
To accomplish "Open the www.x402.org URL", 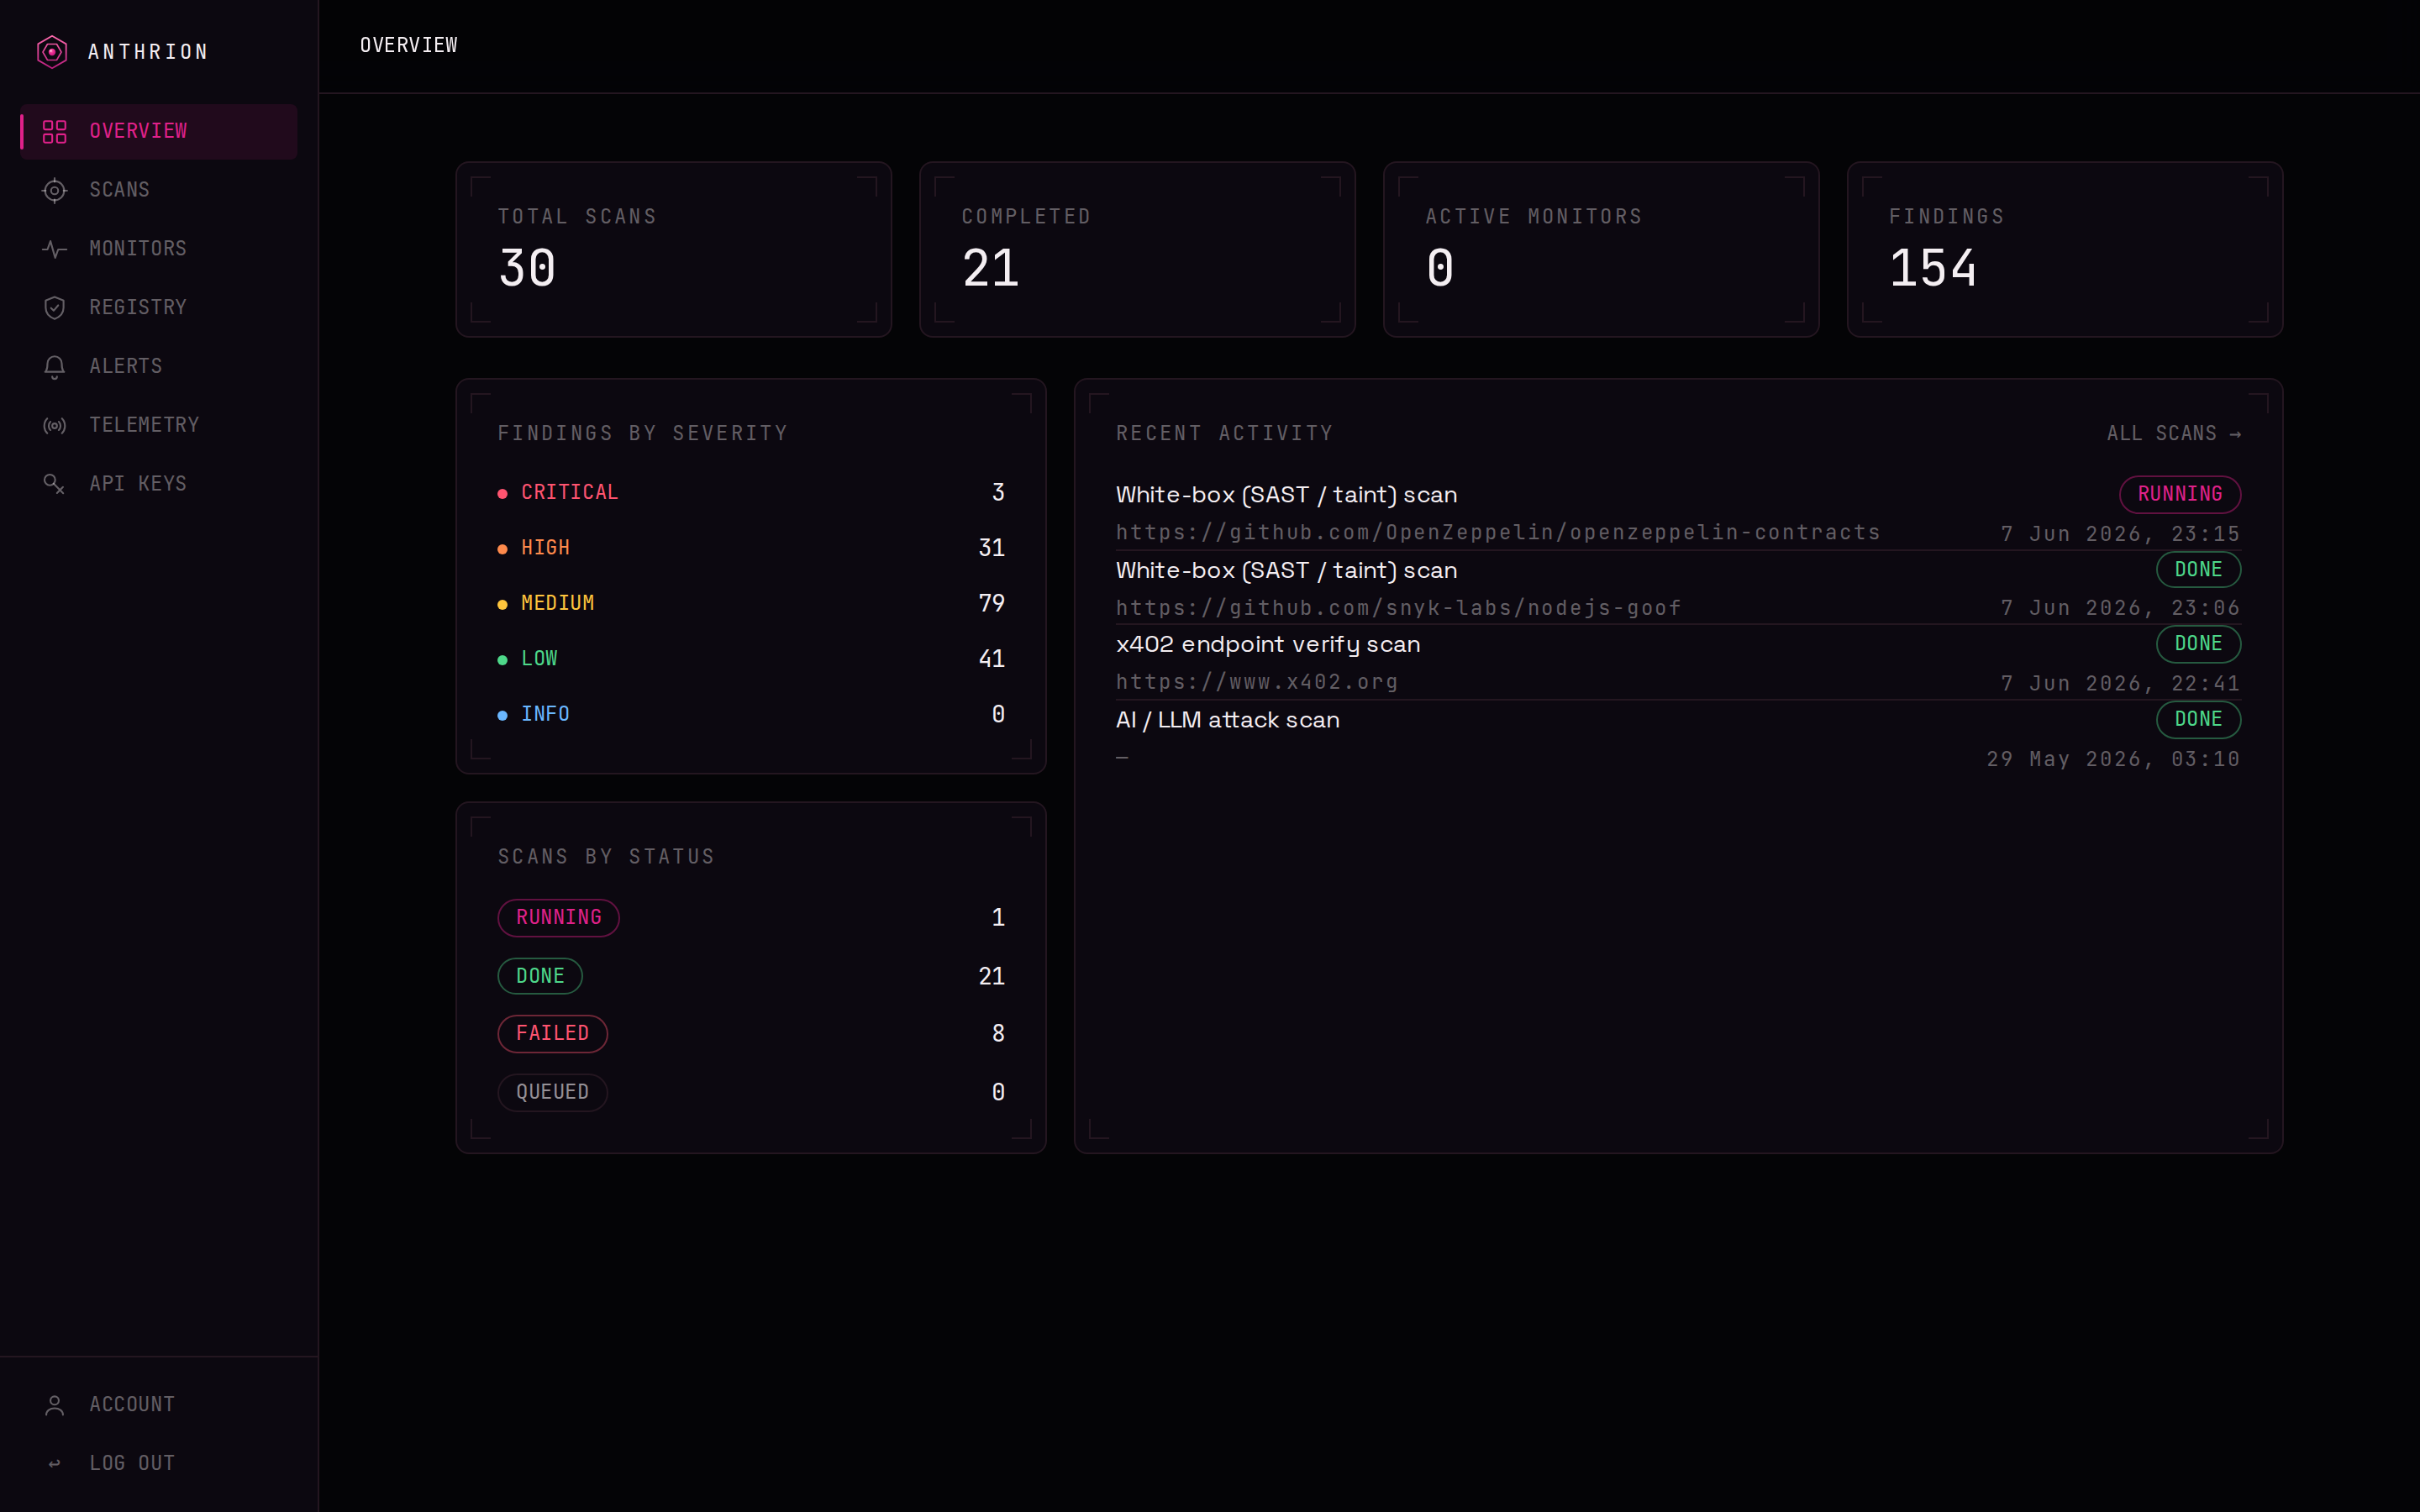I will (x=1257, y=682).
